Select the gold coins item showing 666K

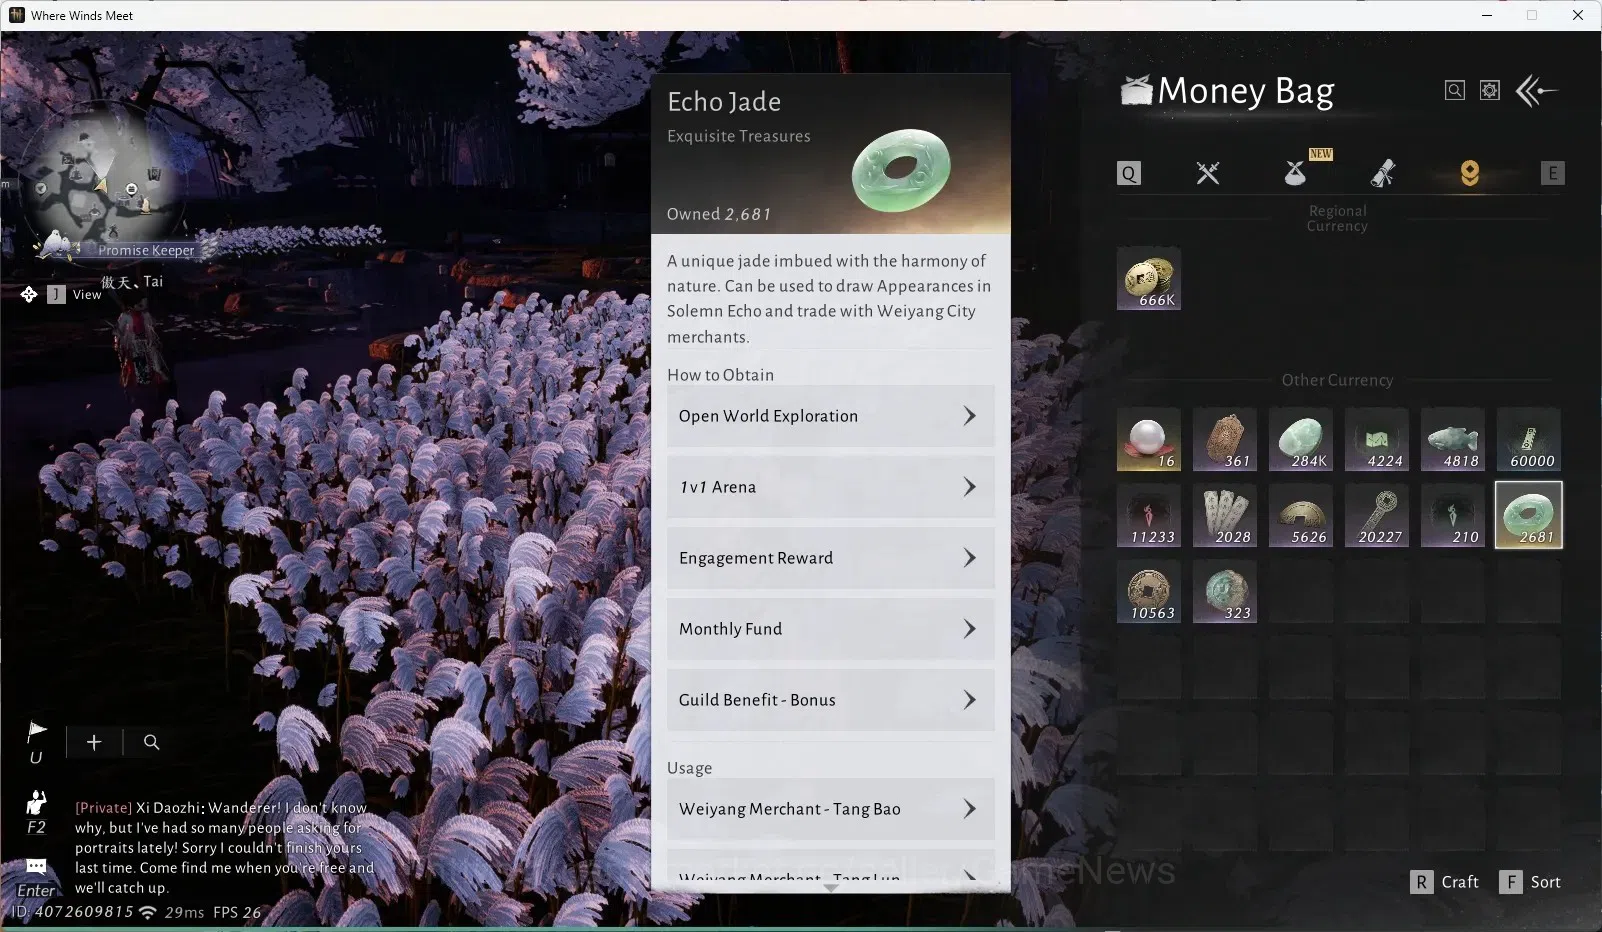pyautogui.click(x=1149, y=278)
